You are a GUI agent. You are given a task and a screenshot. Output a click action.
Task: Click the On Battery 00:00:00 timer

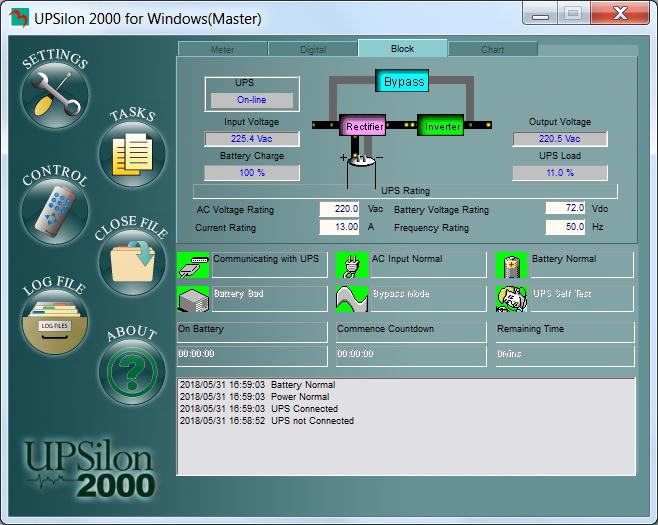coord(252,356)
